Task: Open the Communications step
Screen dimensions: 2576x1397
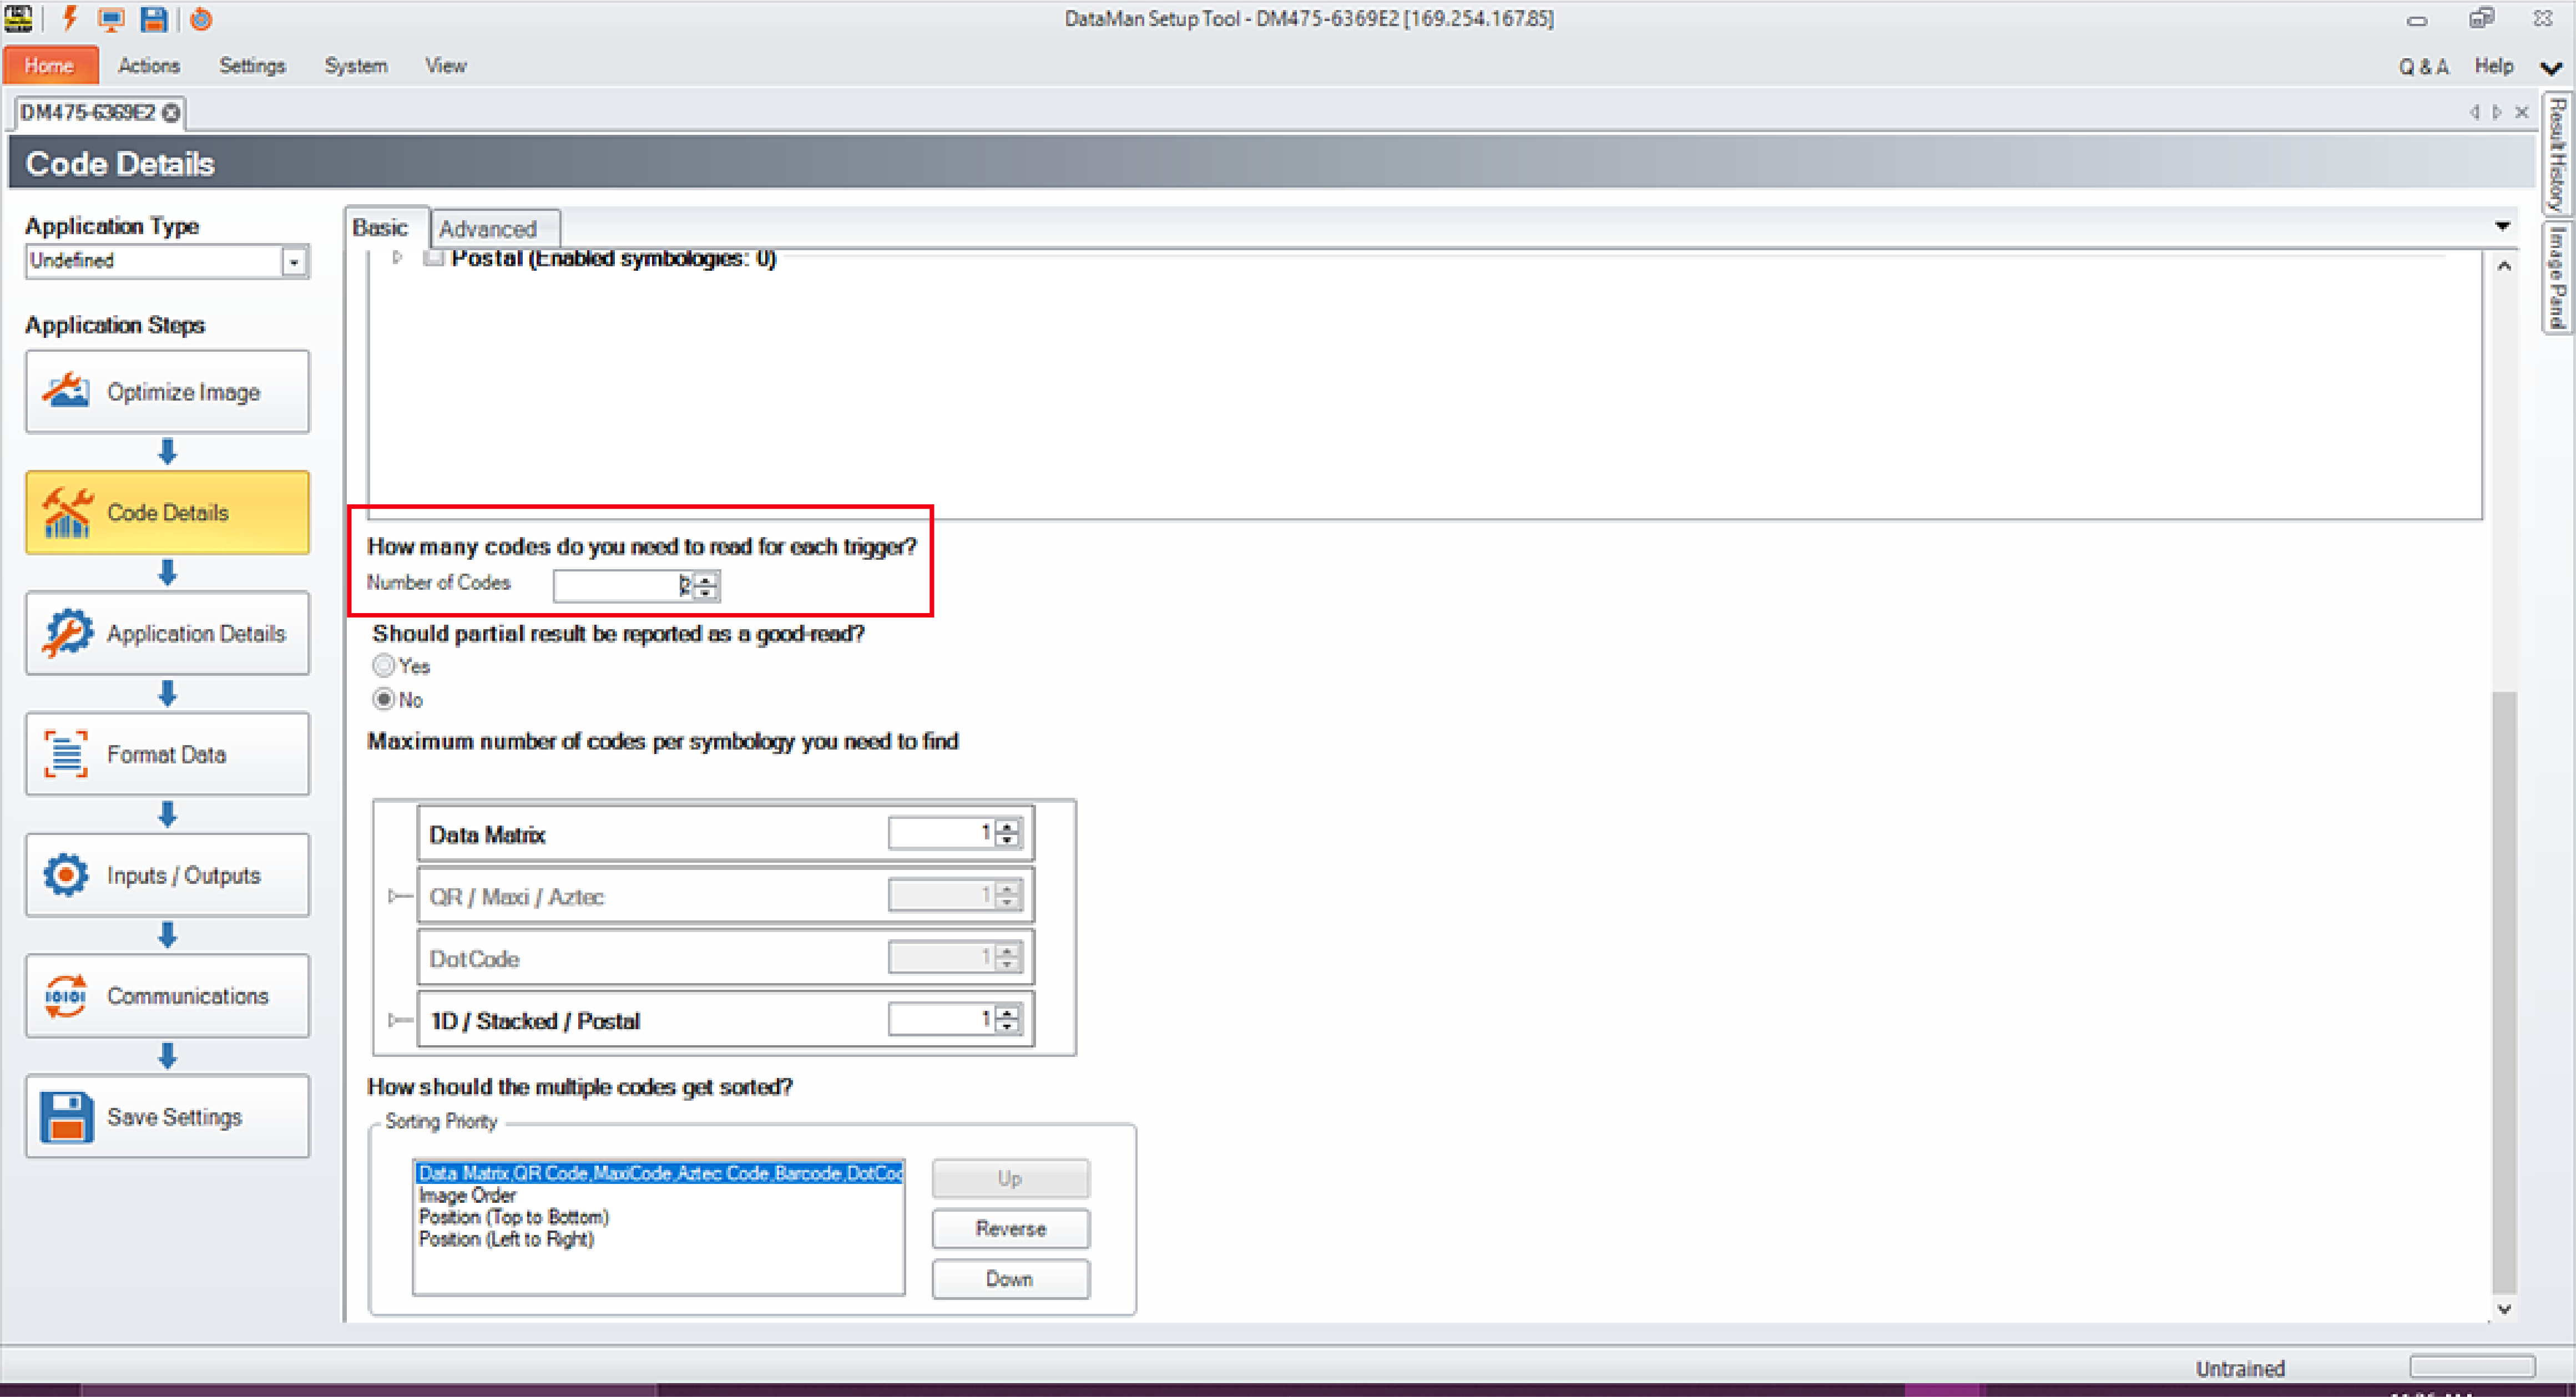Action: pyautogui.click(x=167, y=995)
